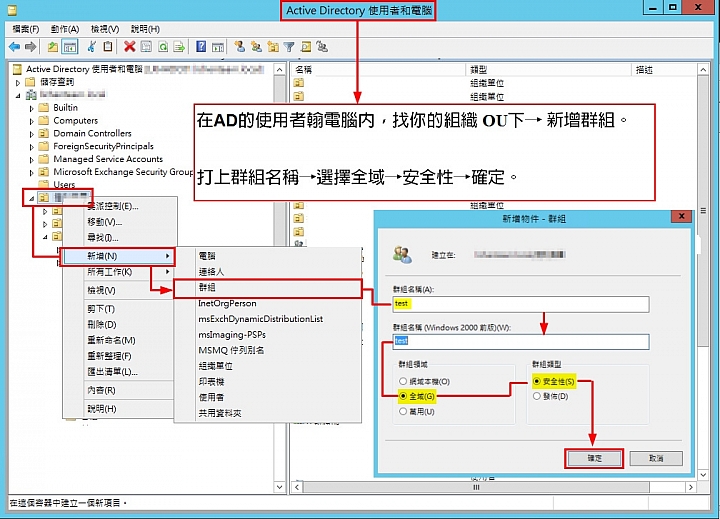The height and width of the screenshot is (519, 720).
Task: Click the Export List toolbar icon
Action: click(x=179, y=46)
